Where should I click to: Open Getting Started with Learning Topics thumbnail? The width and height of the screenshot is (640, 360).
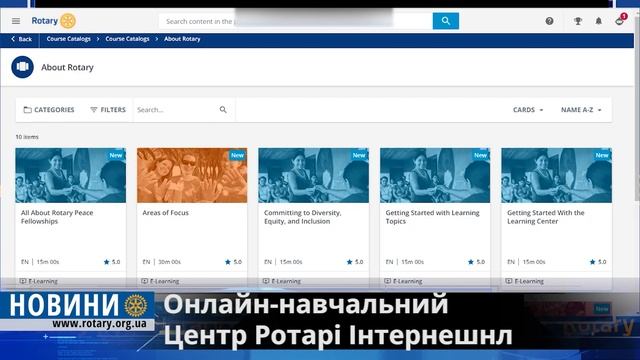click(x=435, y=176)
